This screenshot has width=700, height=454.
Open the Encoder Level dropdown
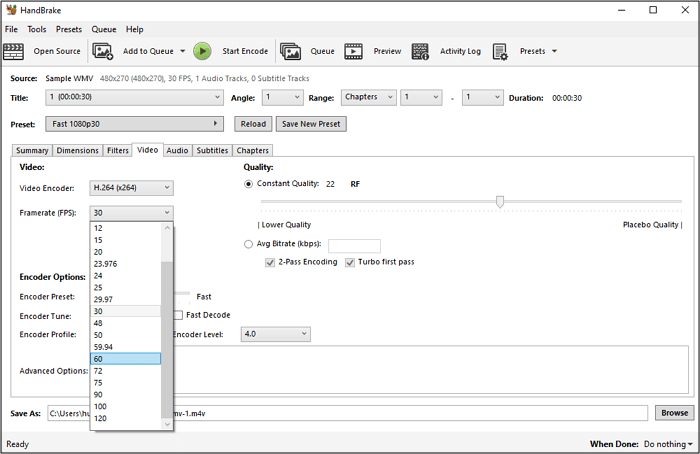pos(276,334)
